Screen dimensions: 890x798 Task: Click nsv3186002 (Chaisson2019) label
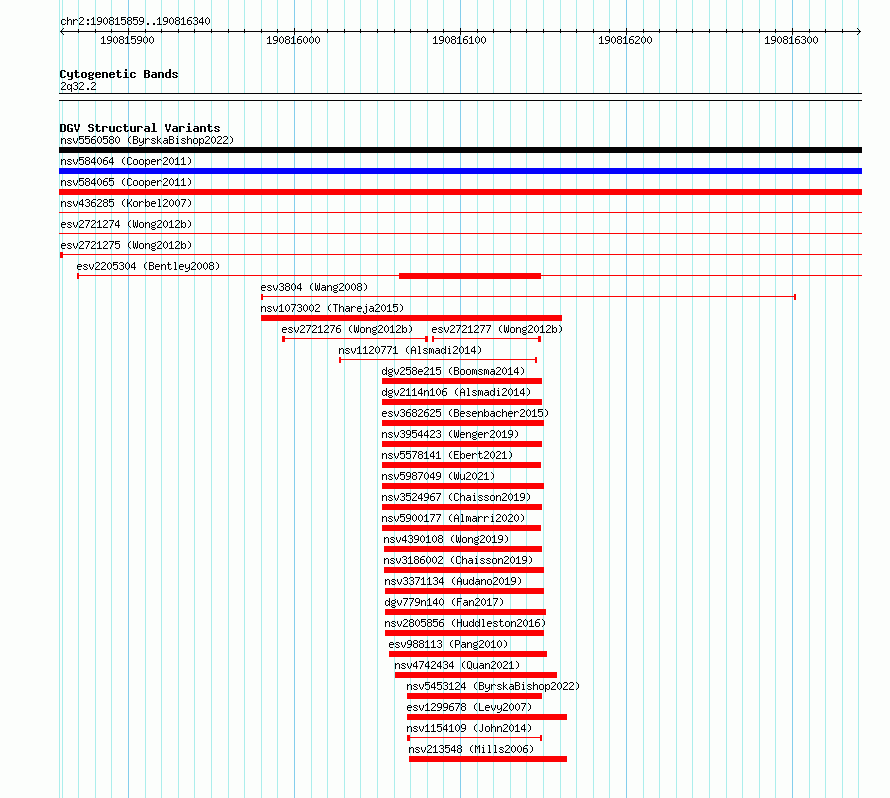click(458, 560)
